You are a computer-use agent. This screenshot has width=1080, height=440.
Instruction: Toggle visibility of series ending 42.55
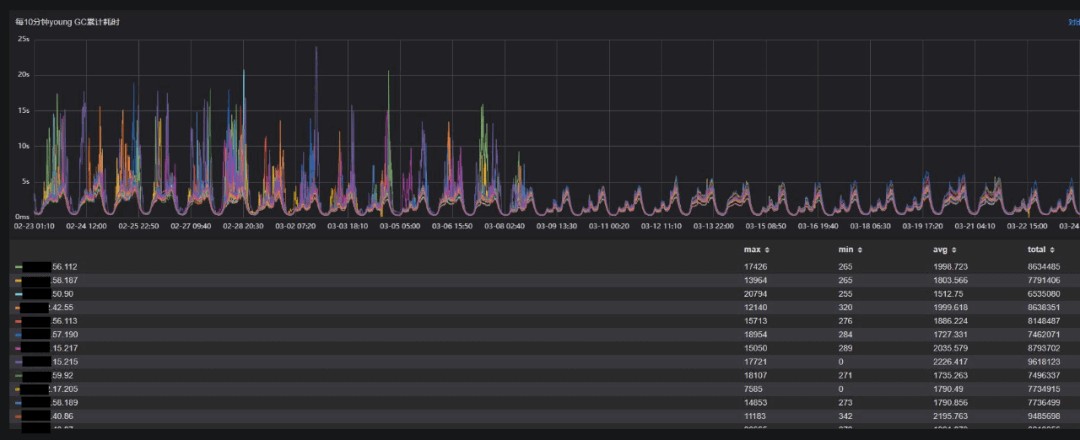pos(64,308)
